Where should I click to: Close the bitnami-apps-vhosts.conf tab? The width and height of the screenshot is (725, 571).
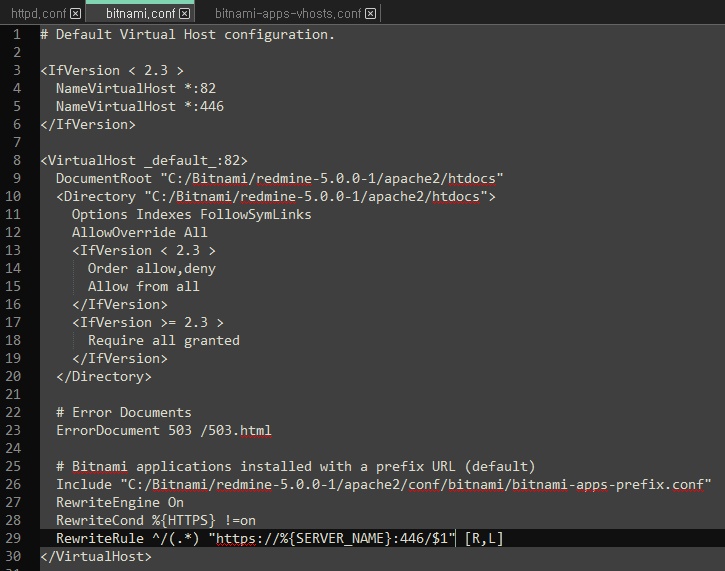tap(370, 14)
